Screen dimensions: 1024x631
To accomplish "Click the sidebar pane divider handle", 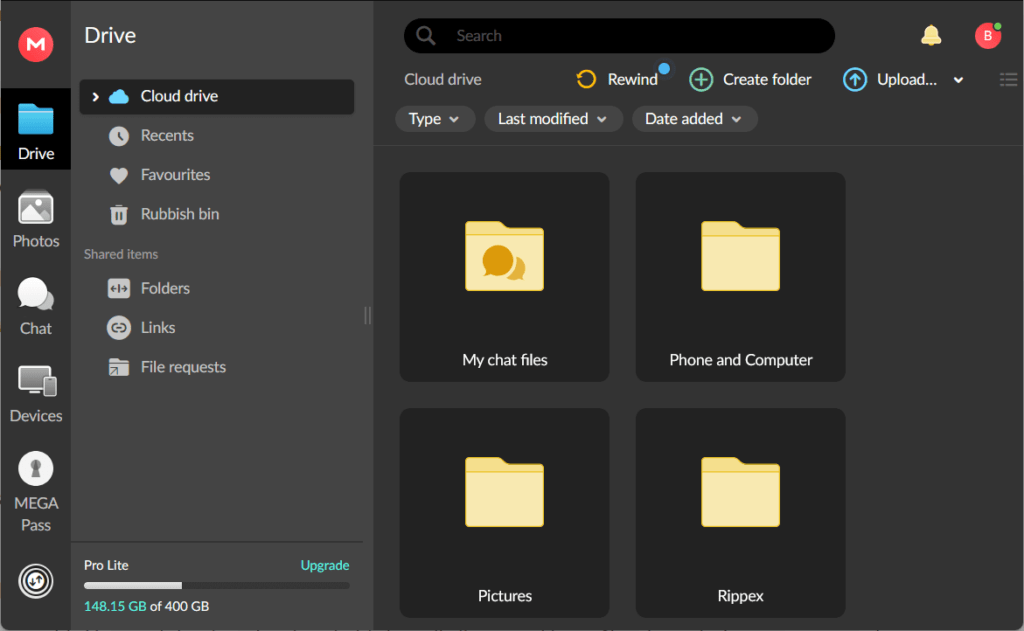I will pyautogui.click(x=368, y=316).
